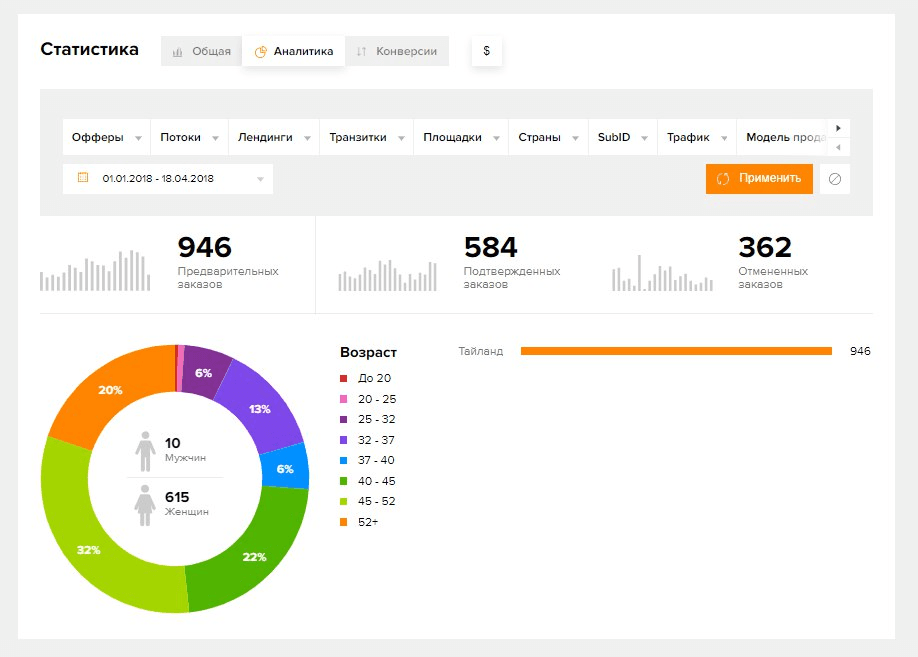The width and height of the screenshot is (918, 657).
Task: Reset filters with the crossed circle icon
Action: click(x=835, y=179)
